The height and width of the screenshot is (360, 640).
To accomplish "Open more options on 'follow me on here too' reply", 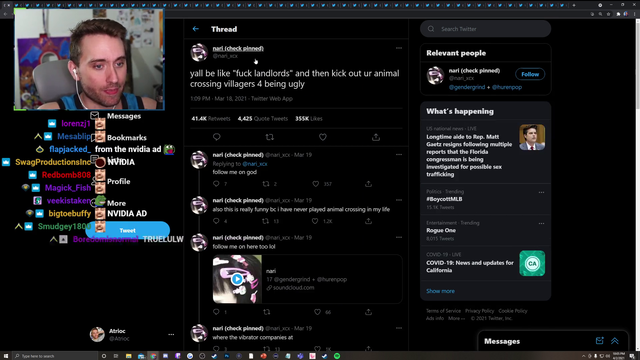I will coord(399,237).
